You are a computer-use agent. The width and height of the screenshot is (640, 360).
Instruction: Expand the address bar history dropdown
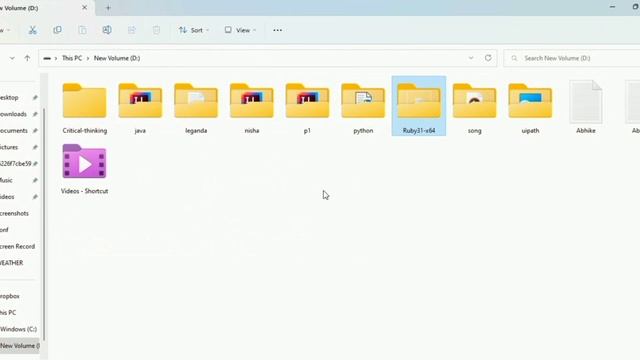471,58
